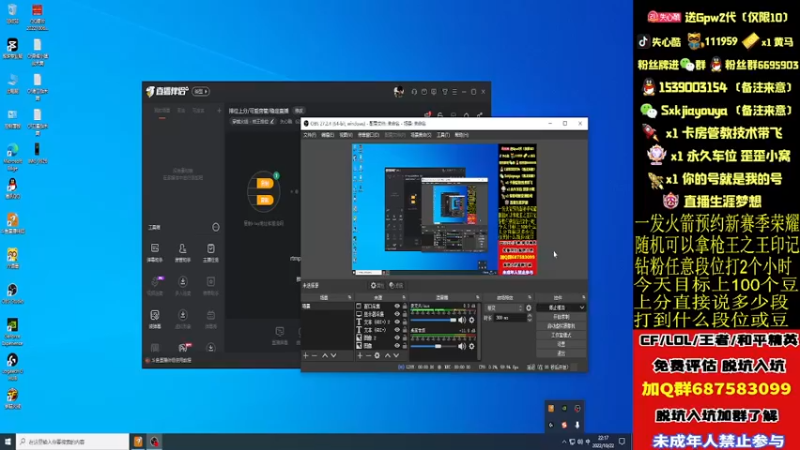Expand the stop streaming button dropdown arrow
Image resolution: width=800 pixels, height=450 pixels.
pyautogui.click(x=582, y=308)
